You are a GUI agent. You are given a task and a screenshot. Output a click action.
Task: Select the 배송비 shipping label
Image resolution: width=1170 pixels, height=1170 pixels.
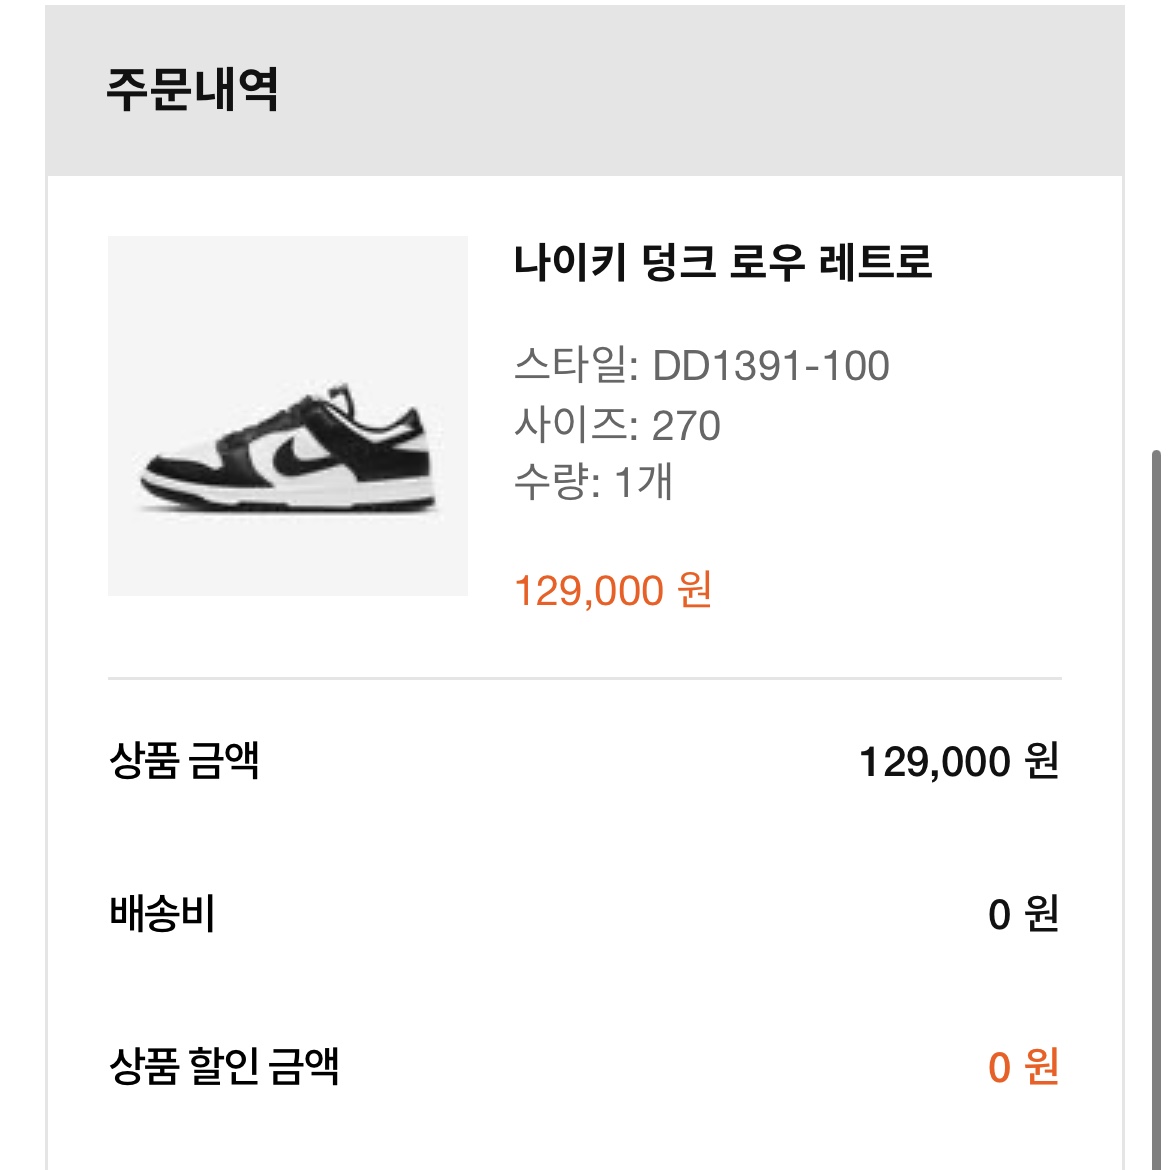click(162, 914)
